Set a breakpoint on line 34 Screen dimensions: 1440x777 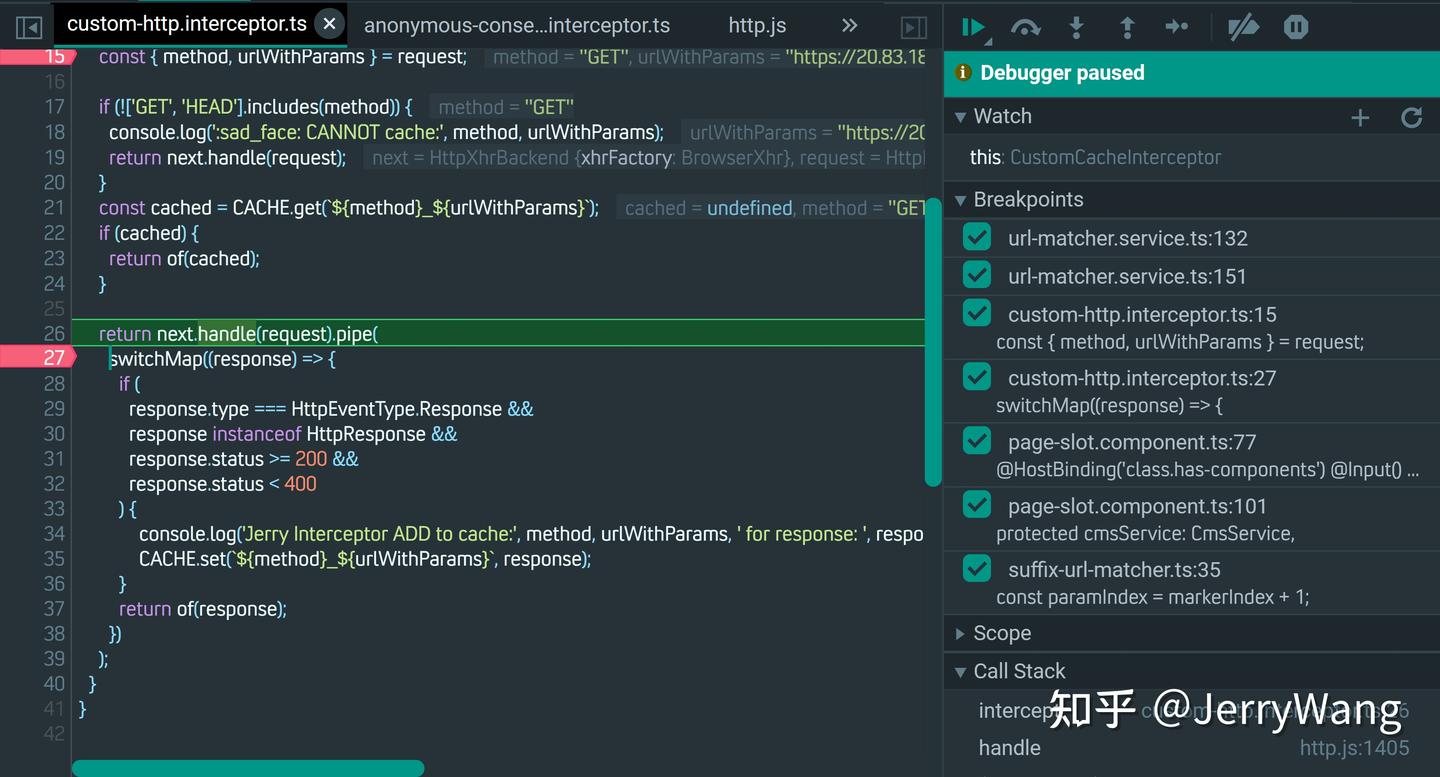pyautogui.click(x=54, y=534)
